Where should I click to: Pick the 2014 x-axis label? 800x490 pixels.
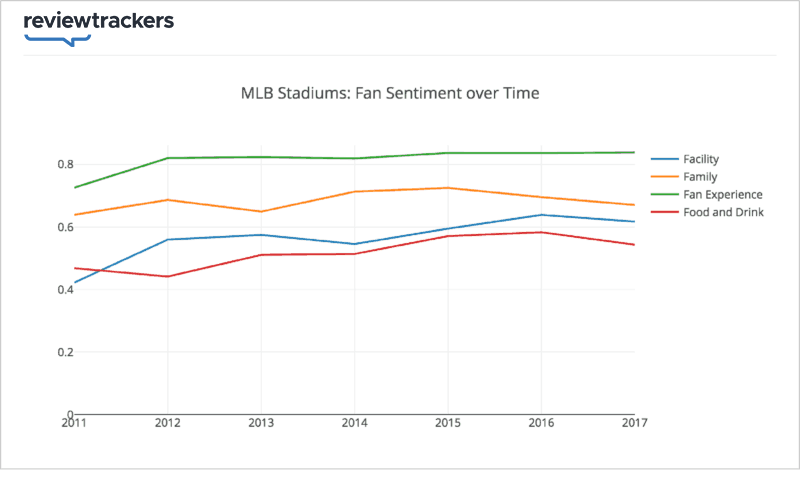tap(354, 423)
